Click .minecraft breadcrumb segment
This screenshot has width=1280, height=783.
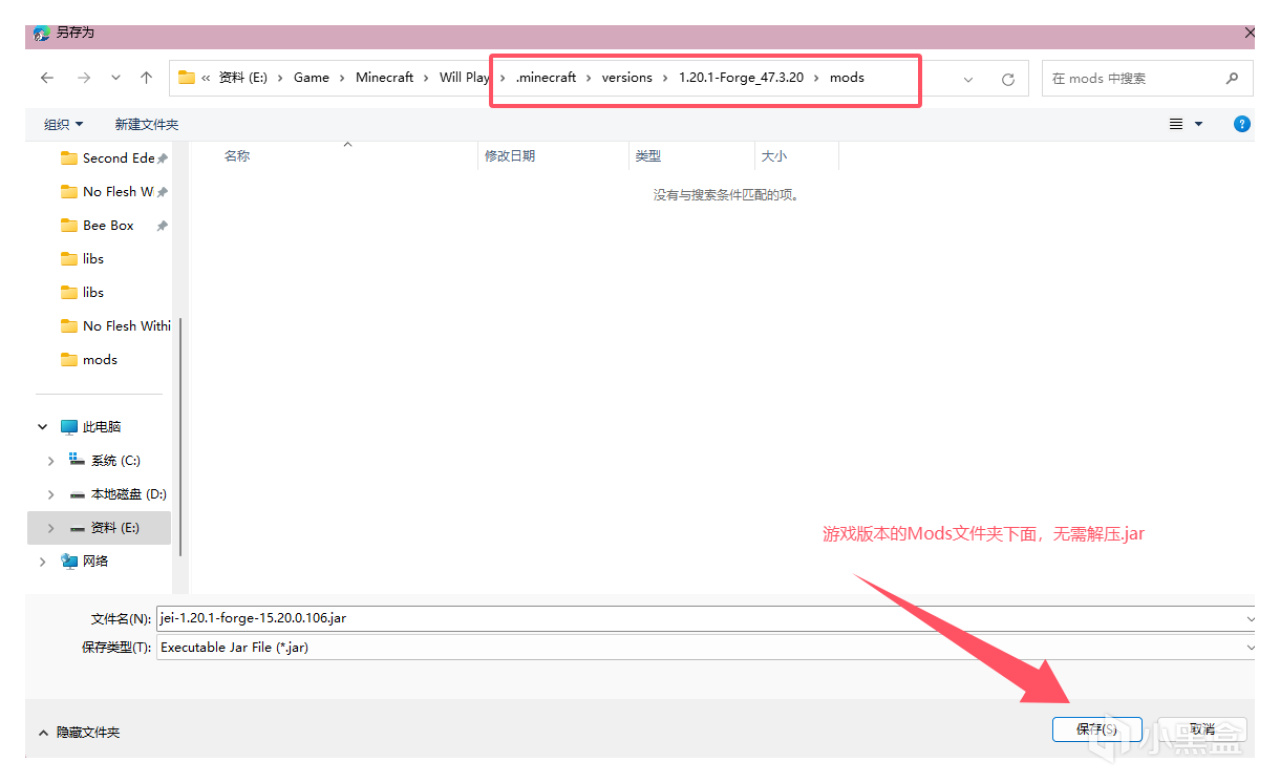546,77
